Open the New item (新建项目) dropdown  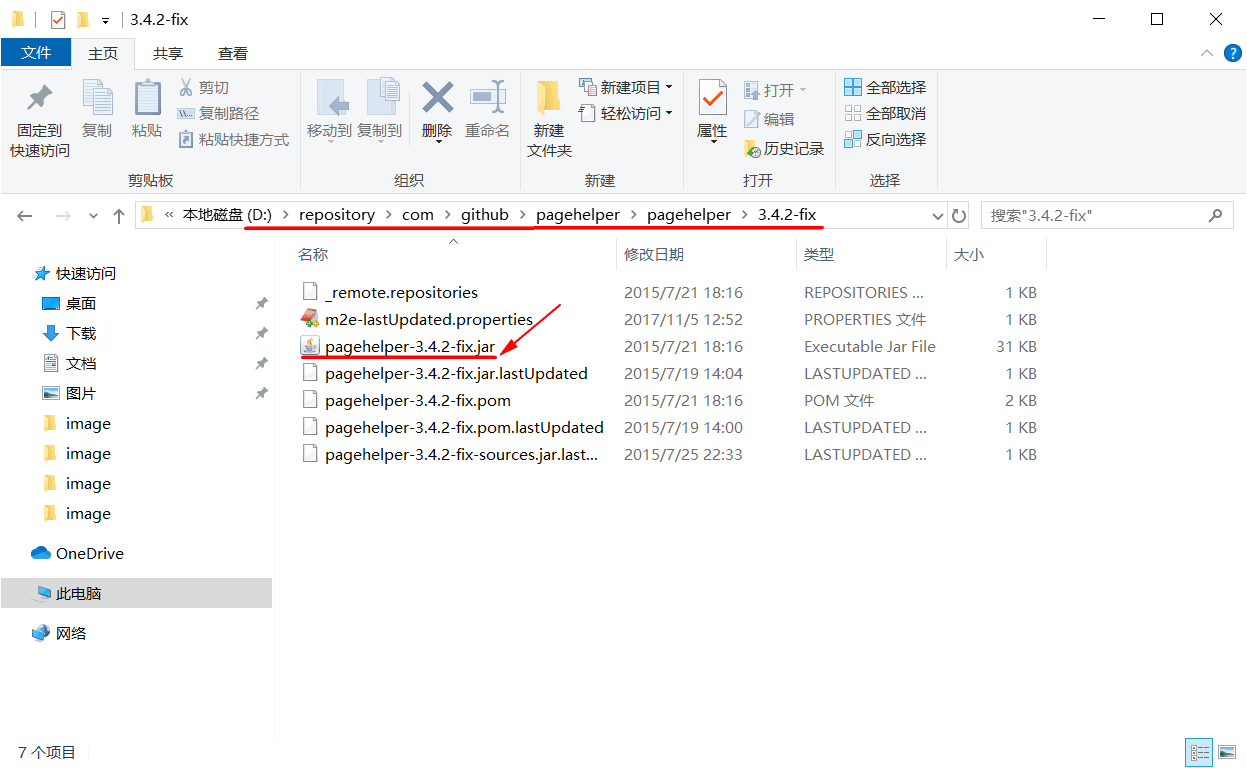click(x=626, y=88)
